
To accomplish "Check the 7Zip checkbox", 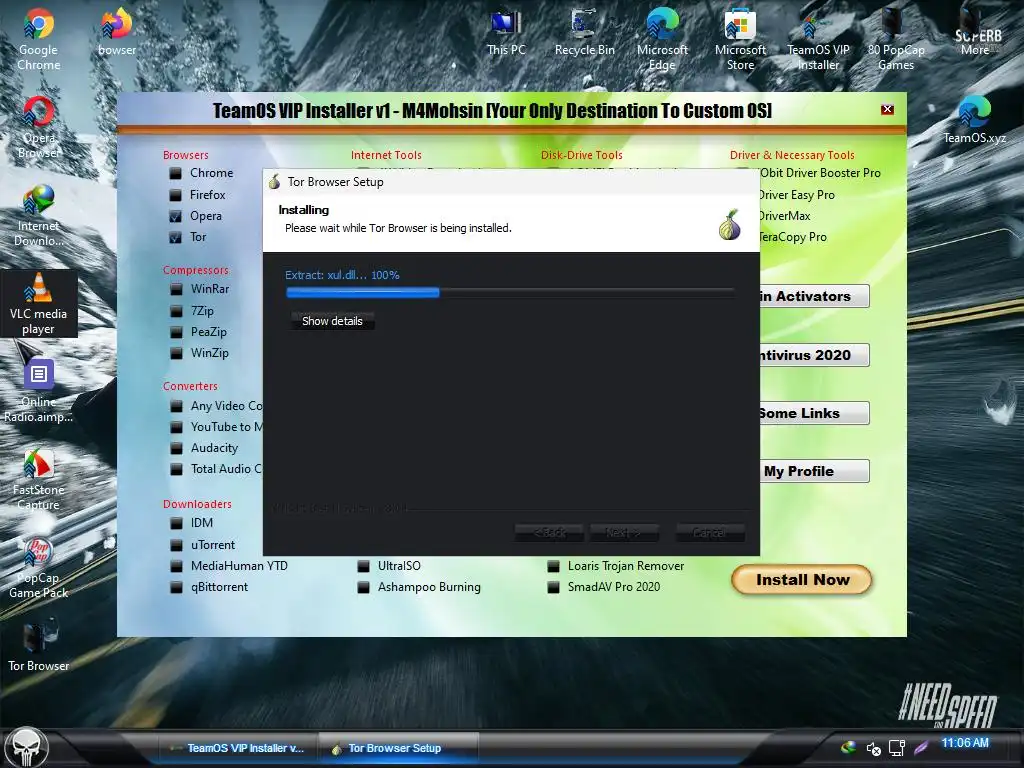I will point(176,311).
